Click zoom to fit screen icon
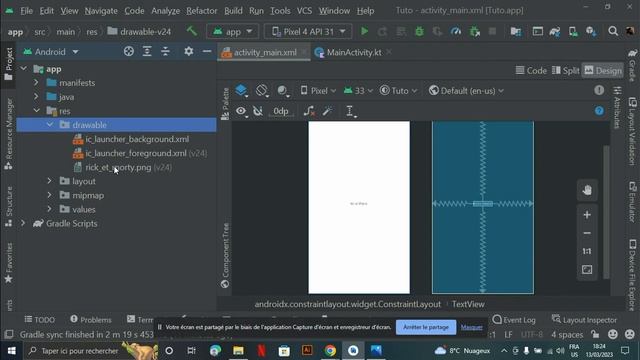 [x=587, y=269]
